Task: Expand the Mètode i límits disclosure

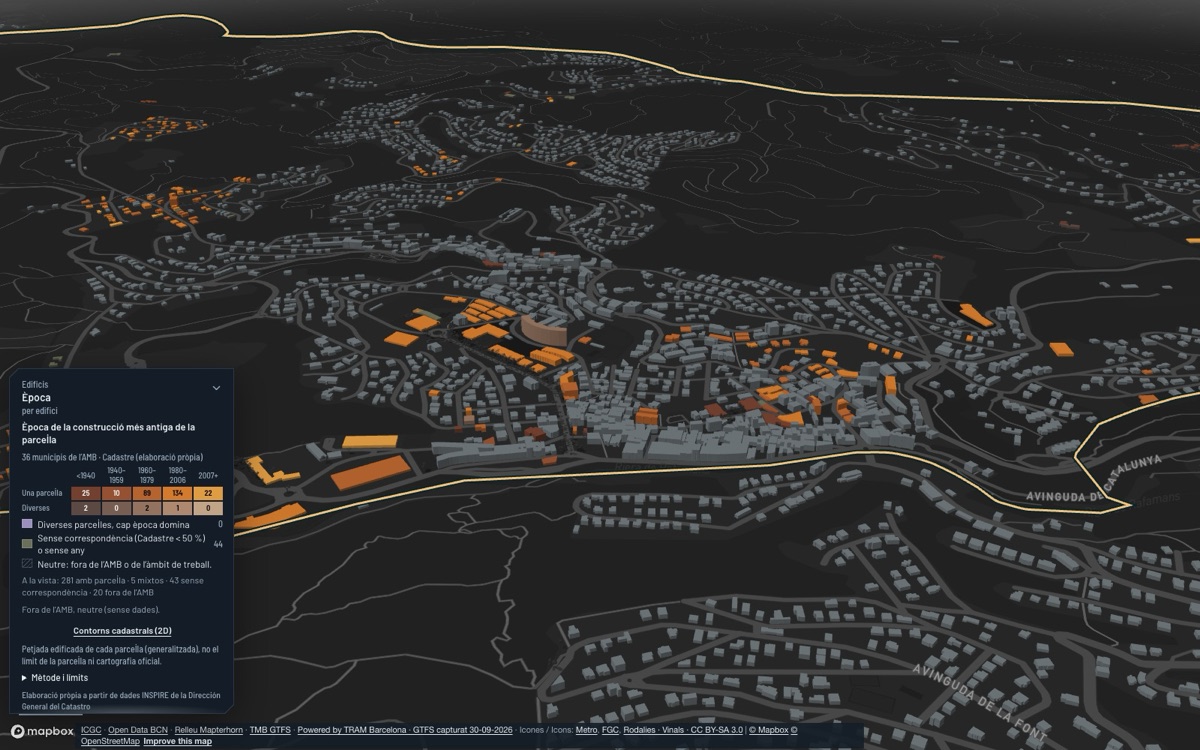Action: 54,678
